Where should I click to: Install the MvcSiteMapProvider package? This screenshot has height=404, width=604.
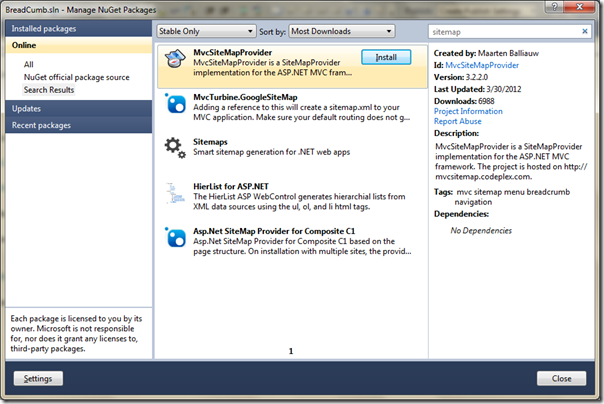[386, 57]
